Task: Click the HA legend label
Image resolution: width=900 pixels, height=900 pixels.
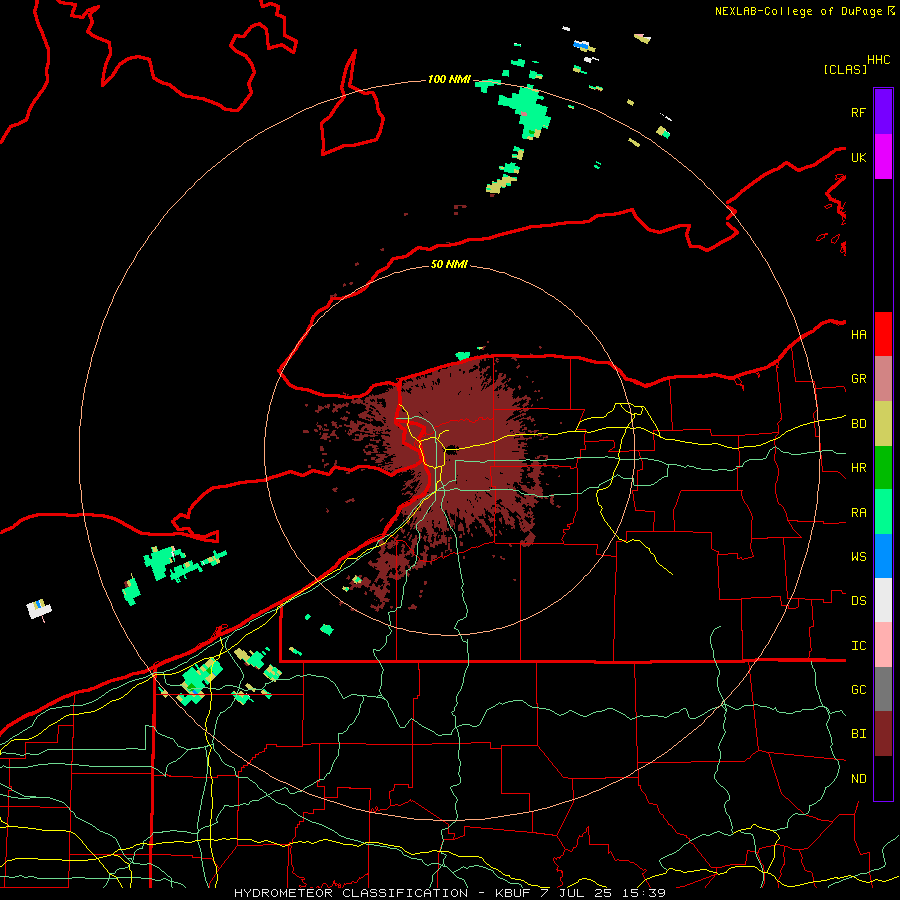Action: click(x=858, y=335)
